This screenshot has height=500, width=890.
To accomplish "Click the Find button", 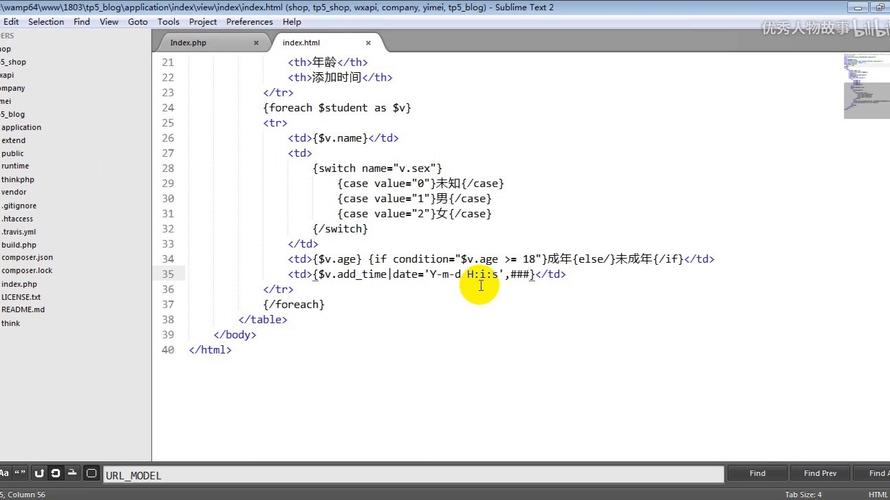I will click(757, 473).
